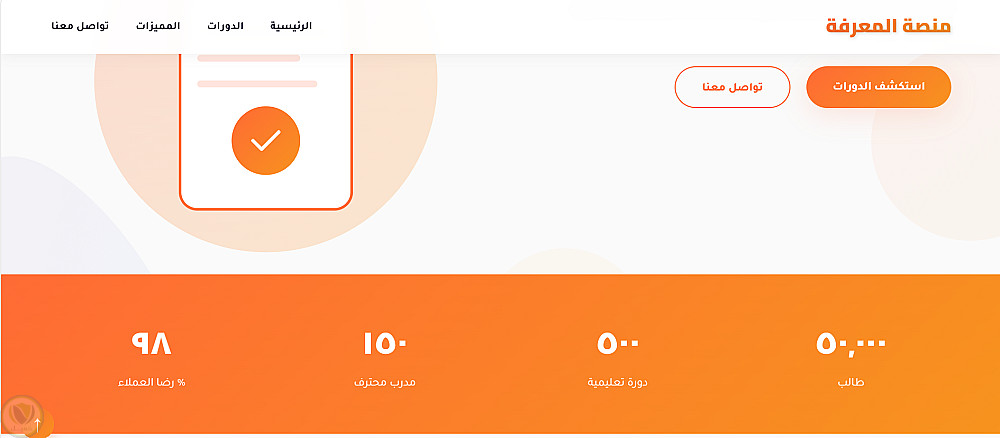
Task: Open the المميزات navigation link
Action: coord(158,26)
